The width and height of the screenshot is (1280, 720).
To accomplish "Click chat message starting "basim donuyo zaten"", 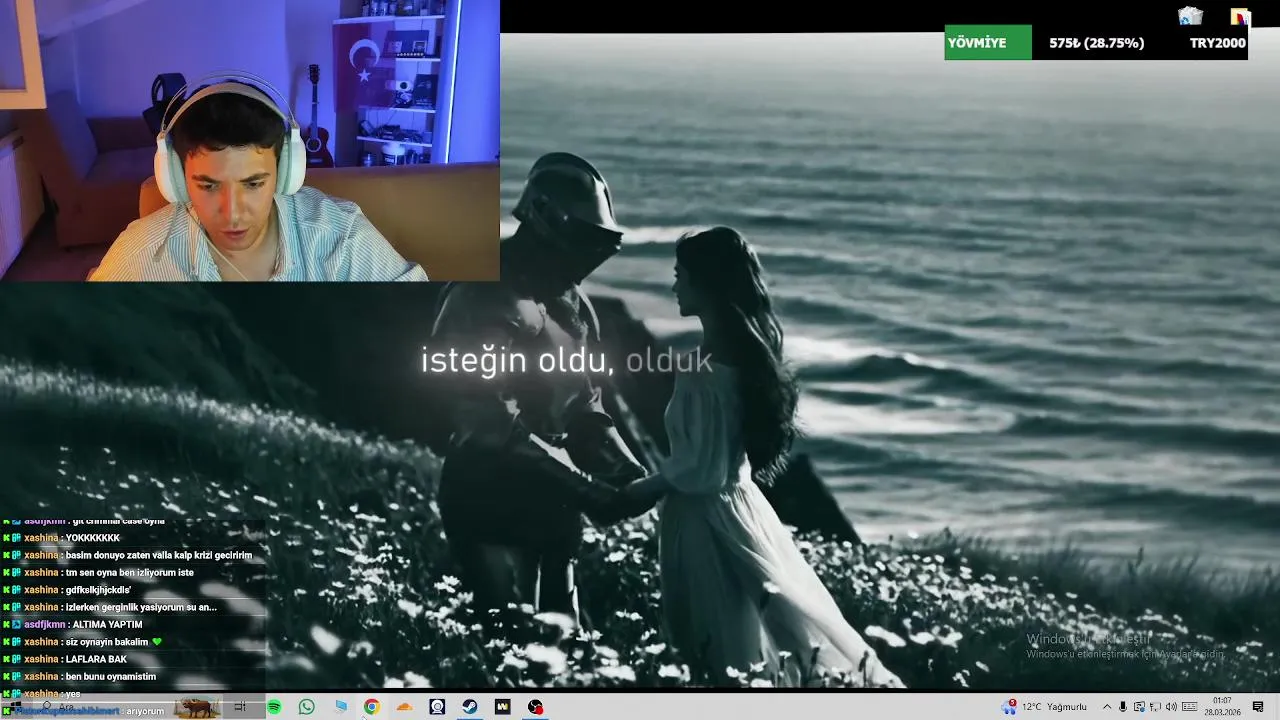I will point(159,555).
